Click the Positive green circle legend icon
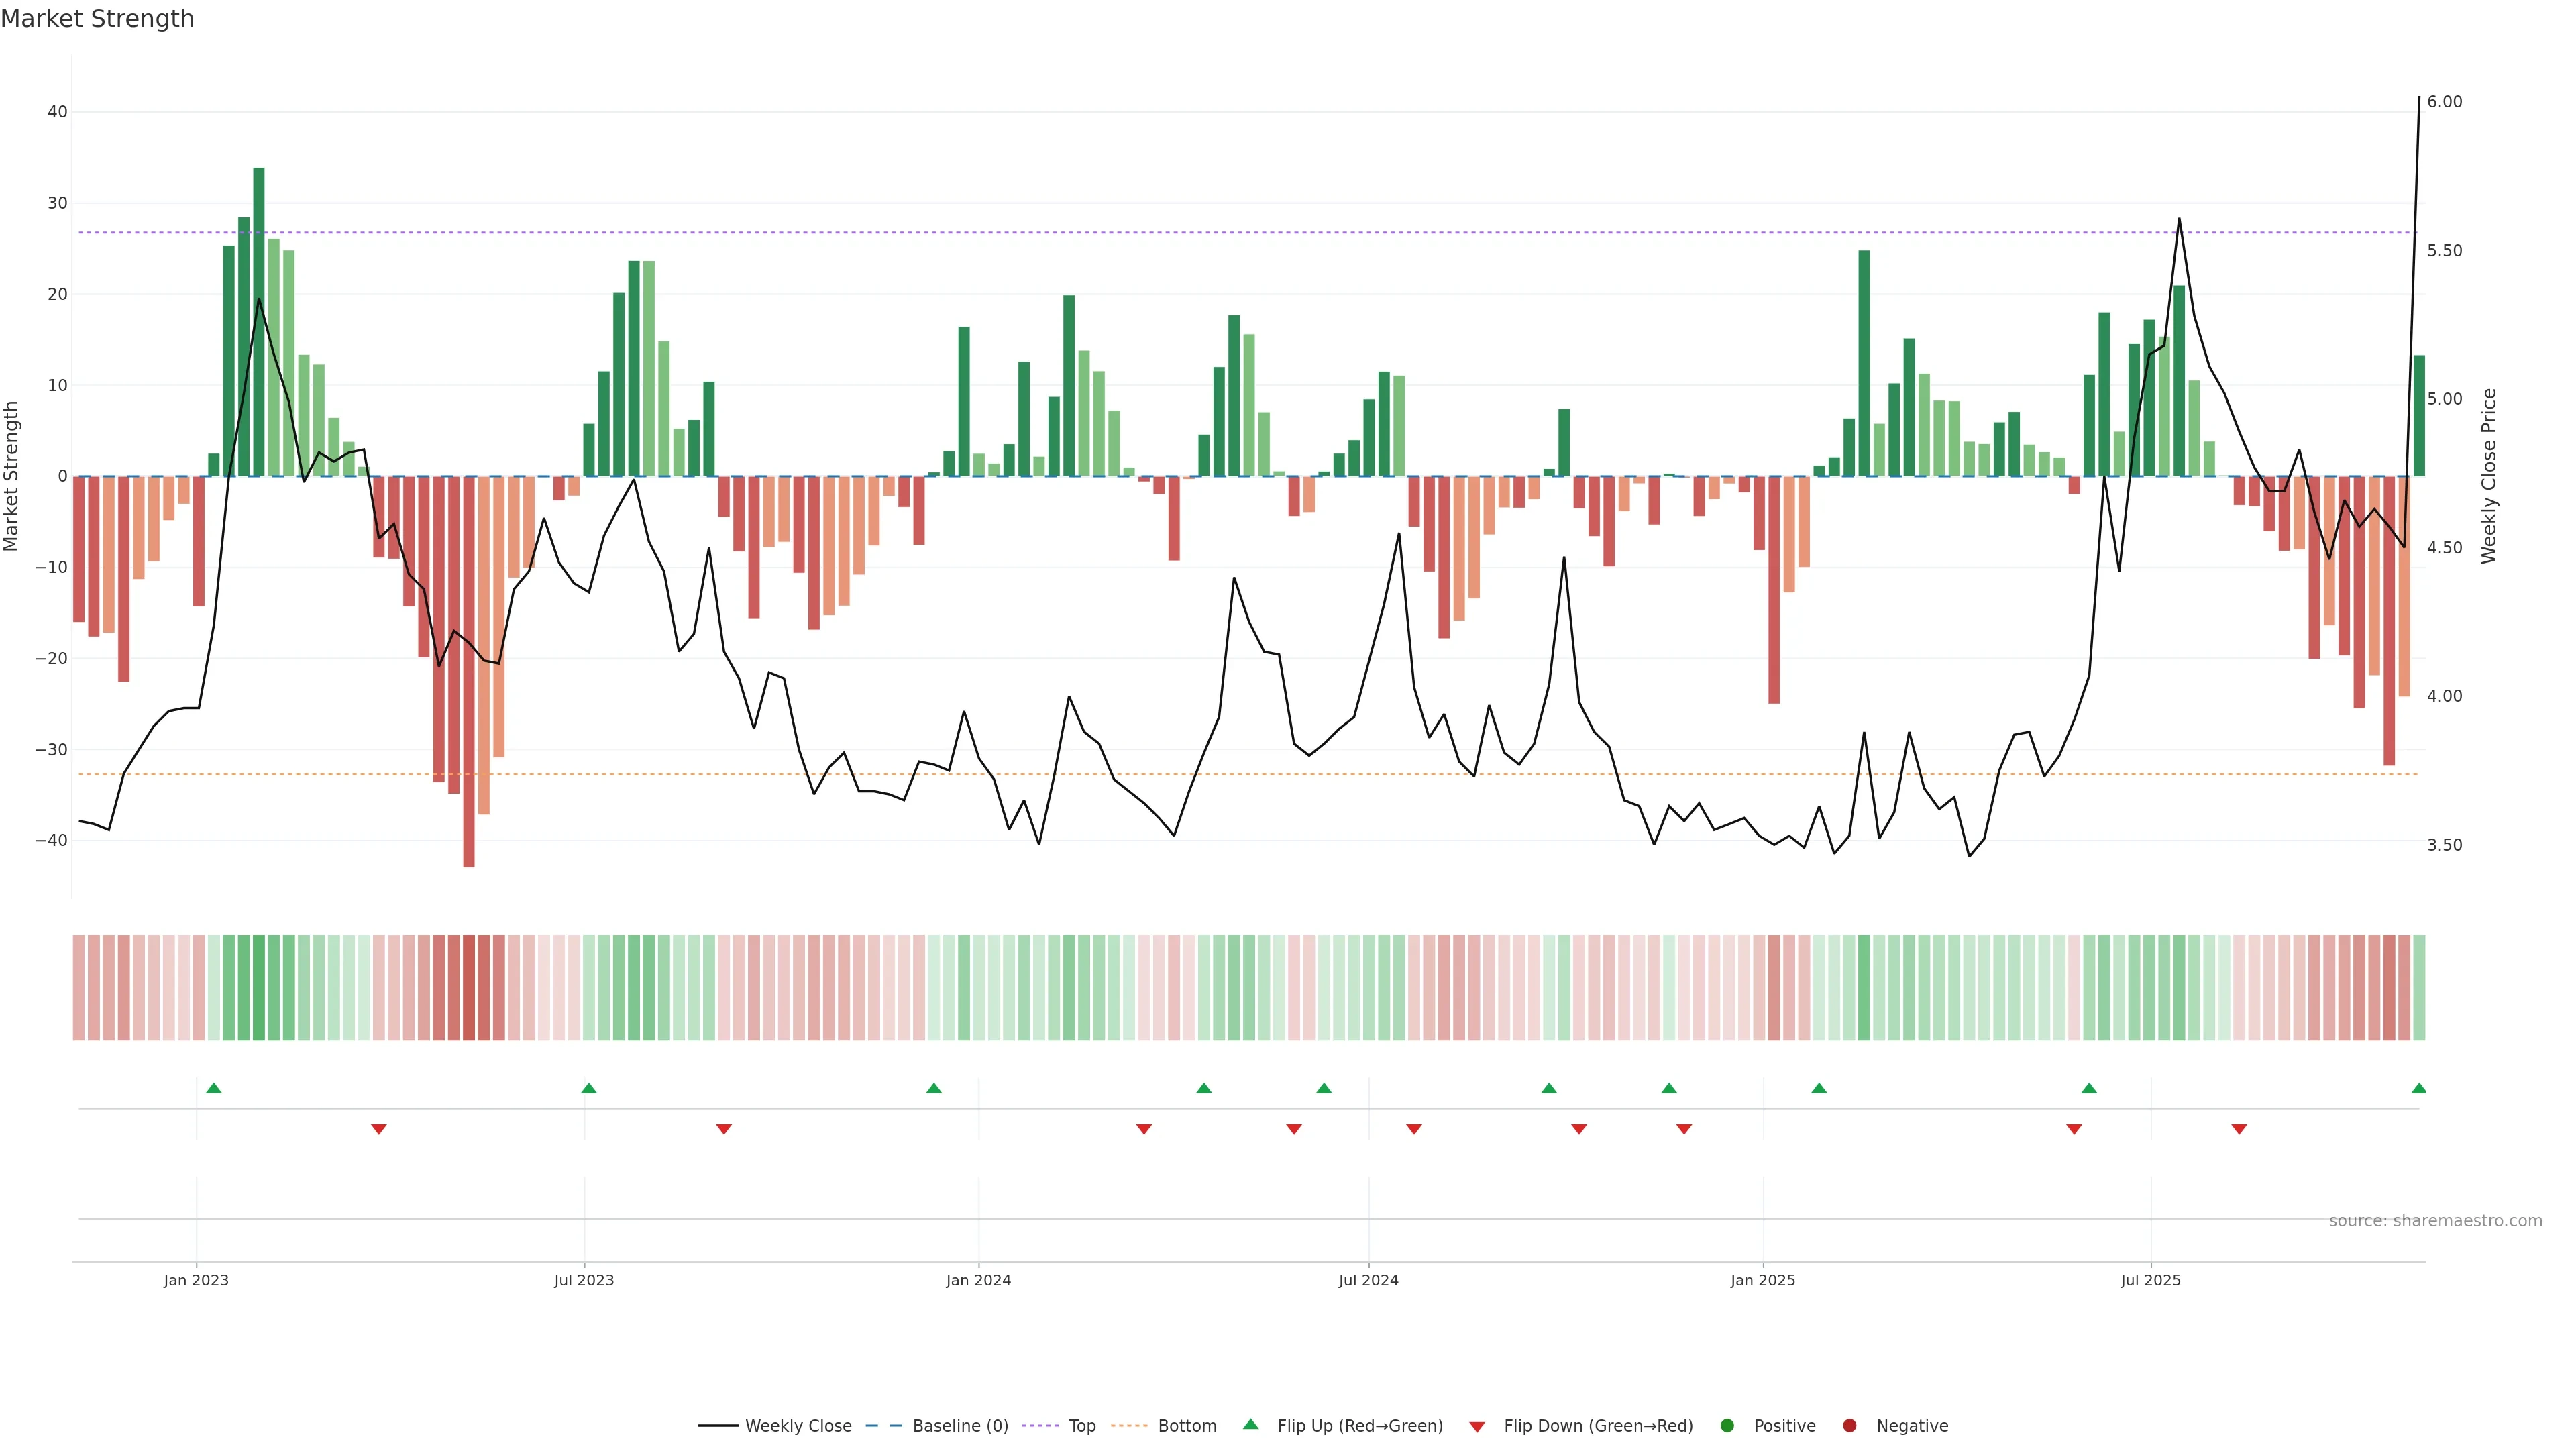 1727,1425
